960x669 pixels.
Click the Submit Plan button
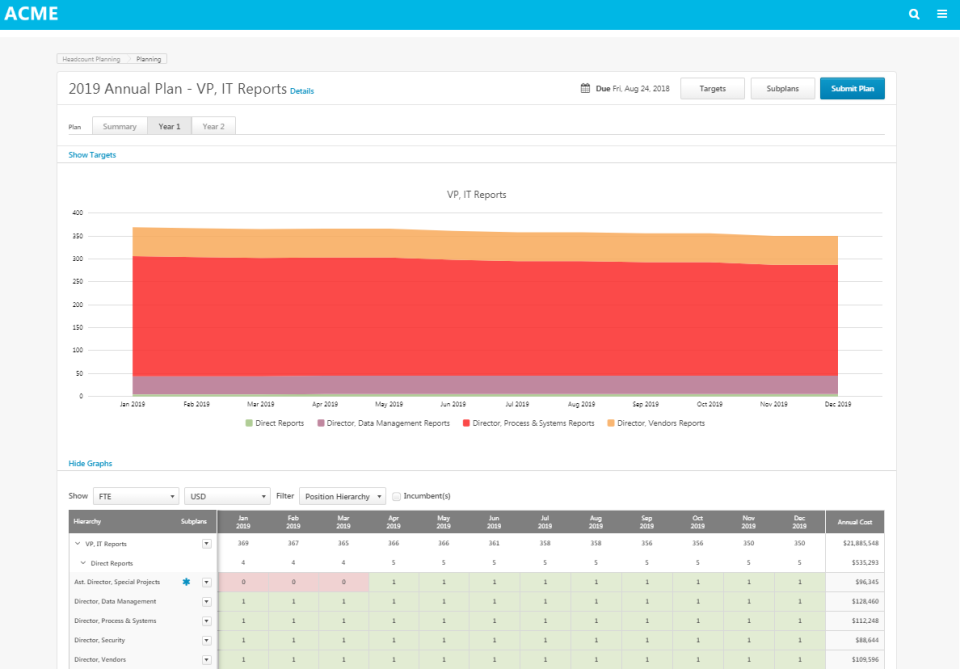pos(852,88)
